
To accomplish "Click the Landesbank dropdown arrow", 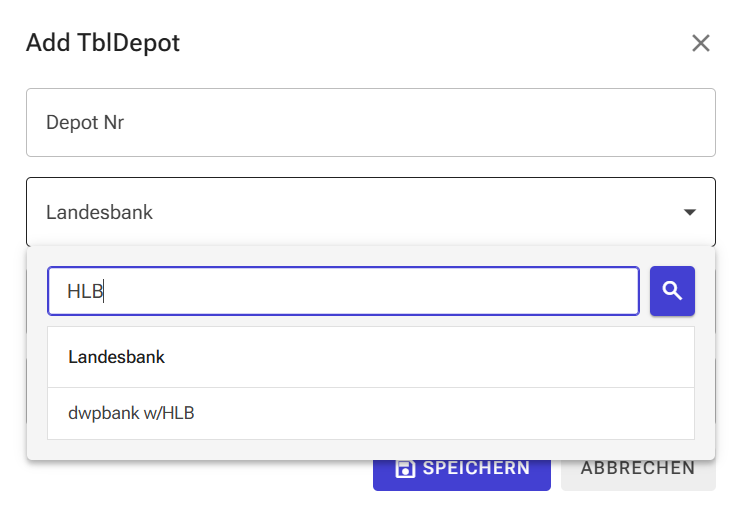I will point(689,212).
